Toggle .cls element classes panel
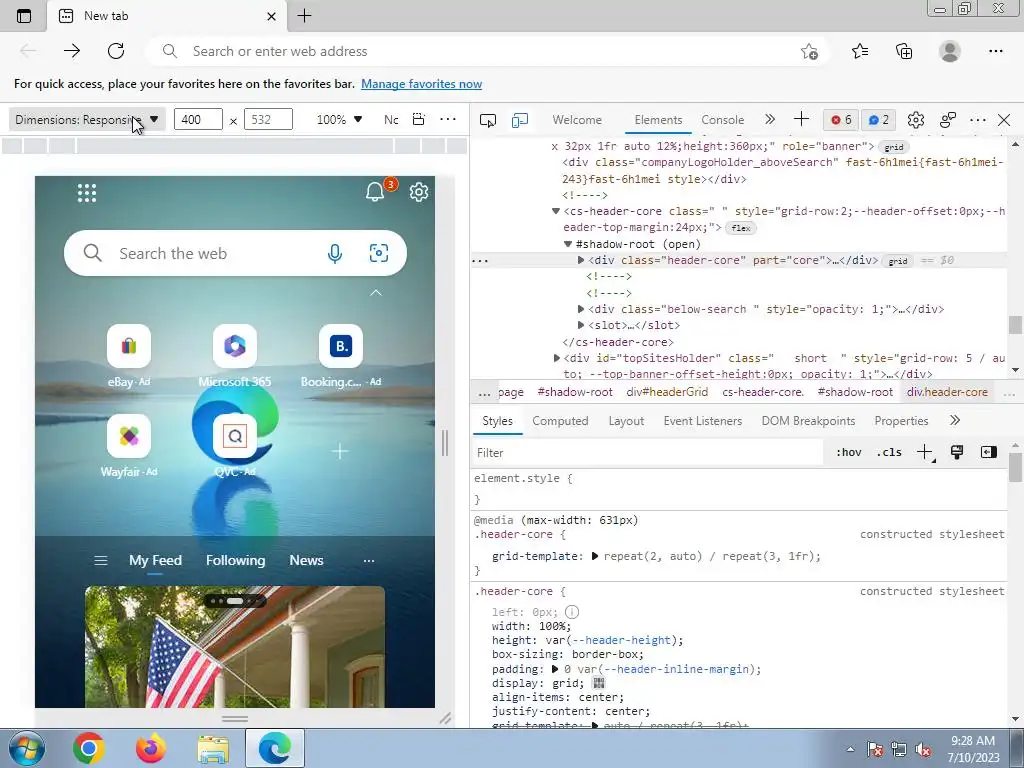 (889, 452)
